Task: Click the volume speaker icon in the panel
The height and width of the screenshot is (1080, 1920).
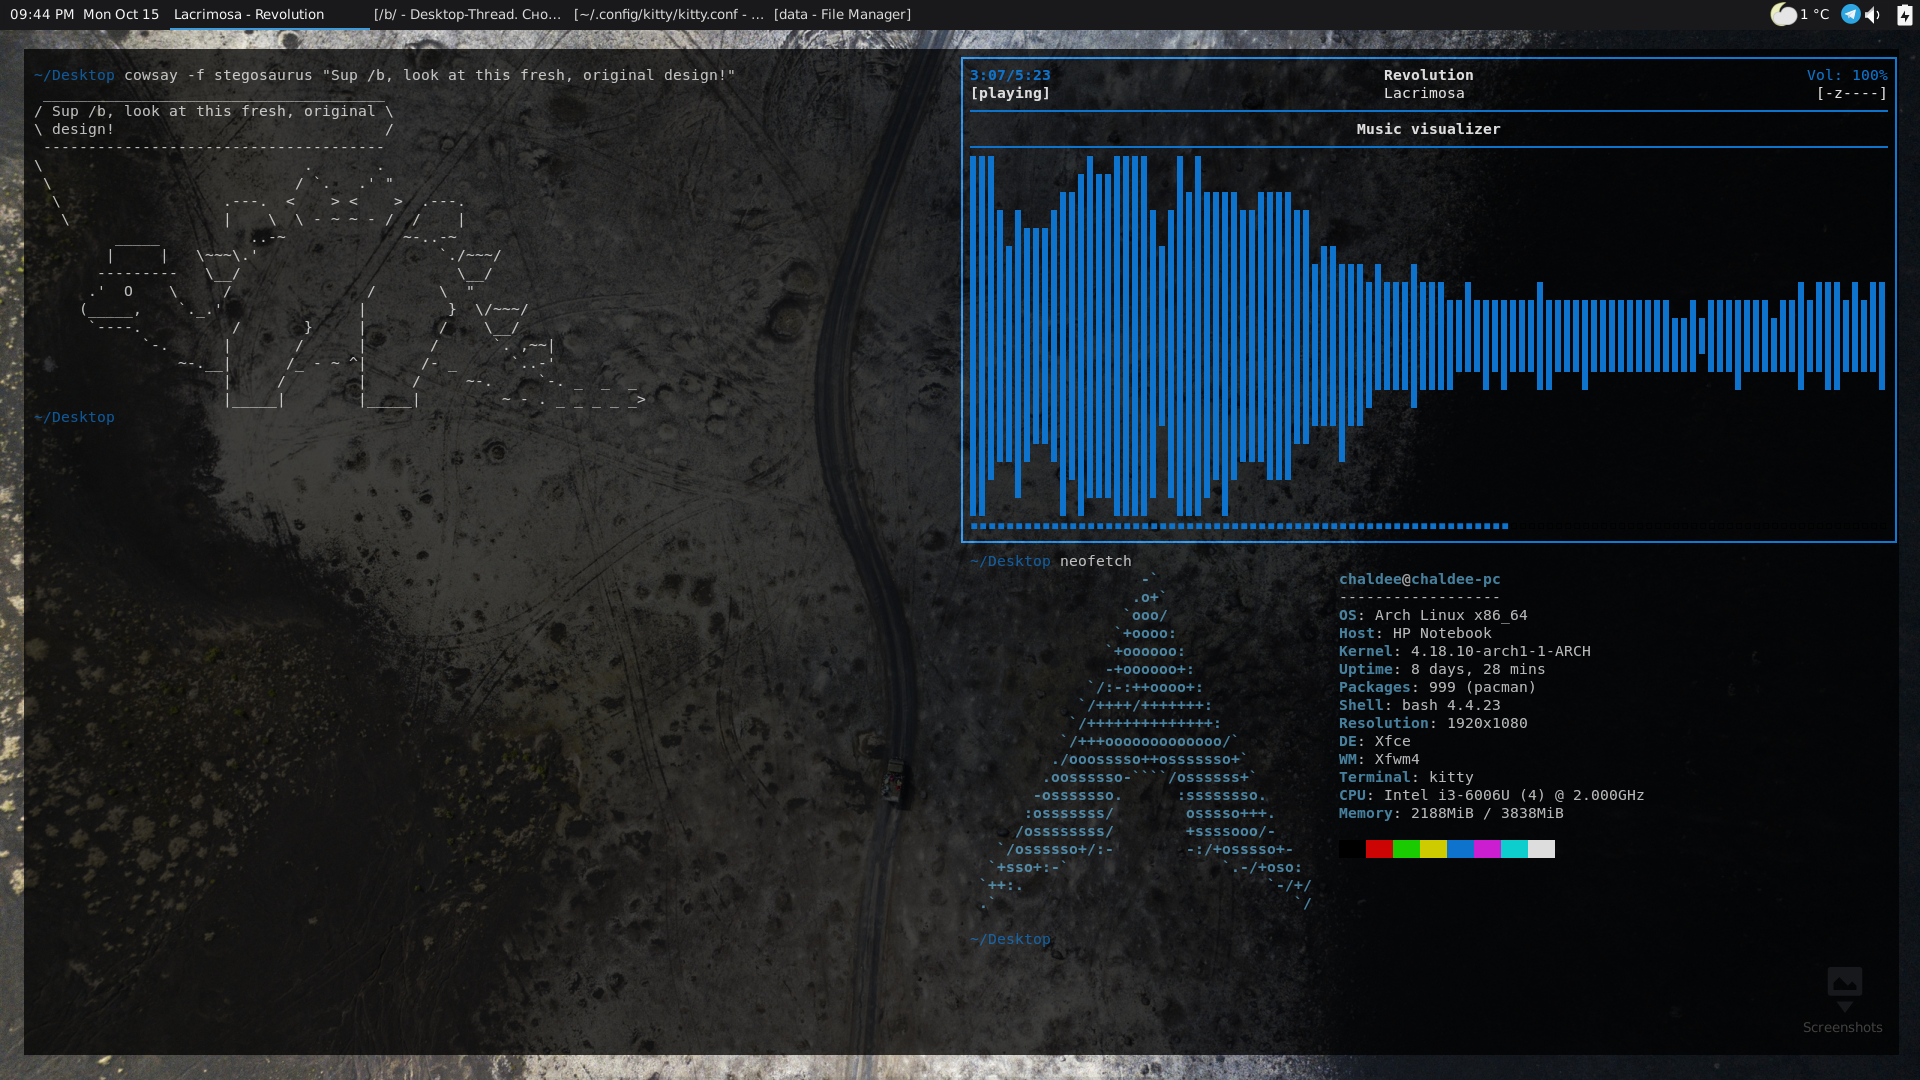Action: coord(1873,14)
